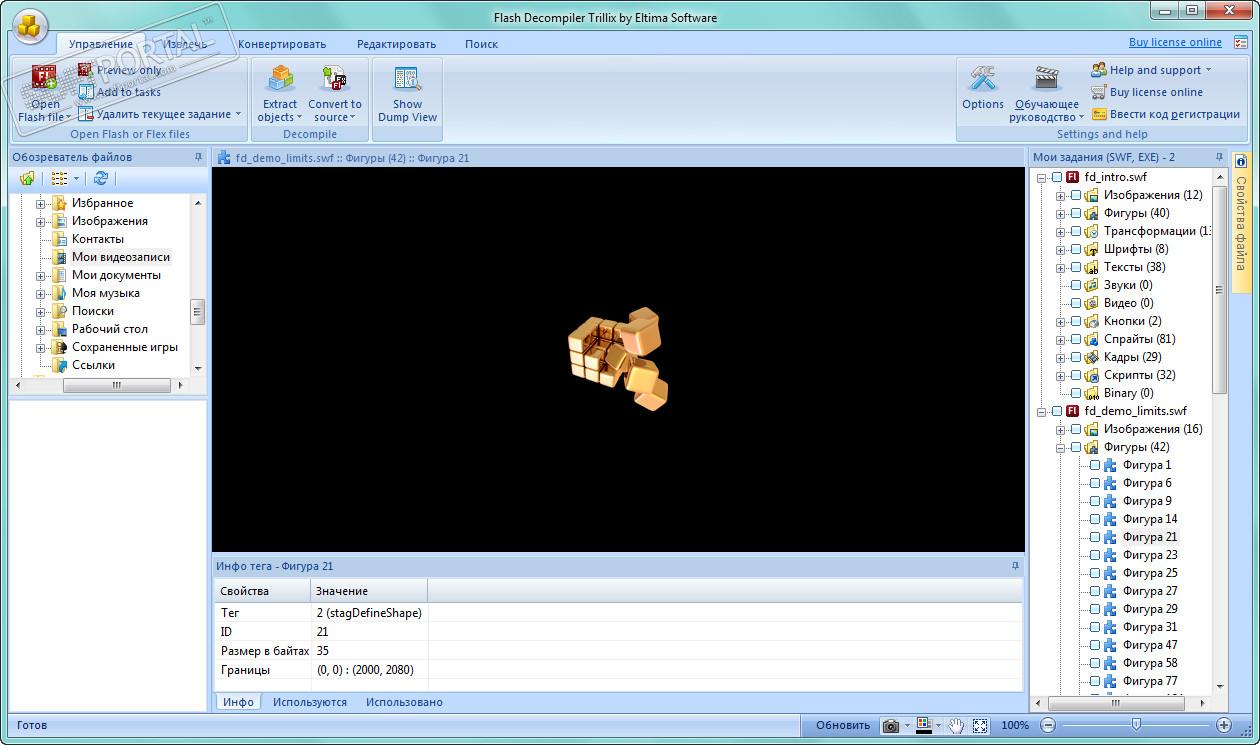
Task: Expand the Рабочий стол folder node
Action: [41, 329]
